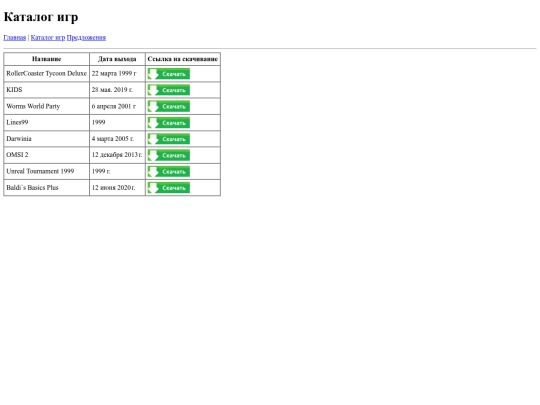540x405 pixels.
Task: Click the Каталог игр page heading
Action: pos(41,17)
